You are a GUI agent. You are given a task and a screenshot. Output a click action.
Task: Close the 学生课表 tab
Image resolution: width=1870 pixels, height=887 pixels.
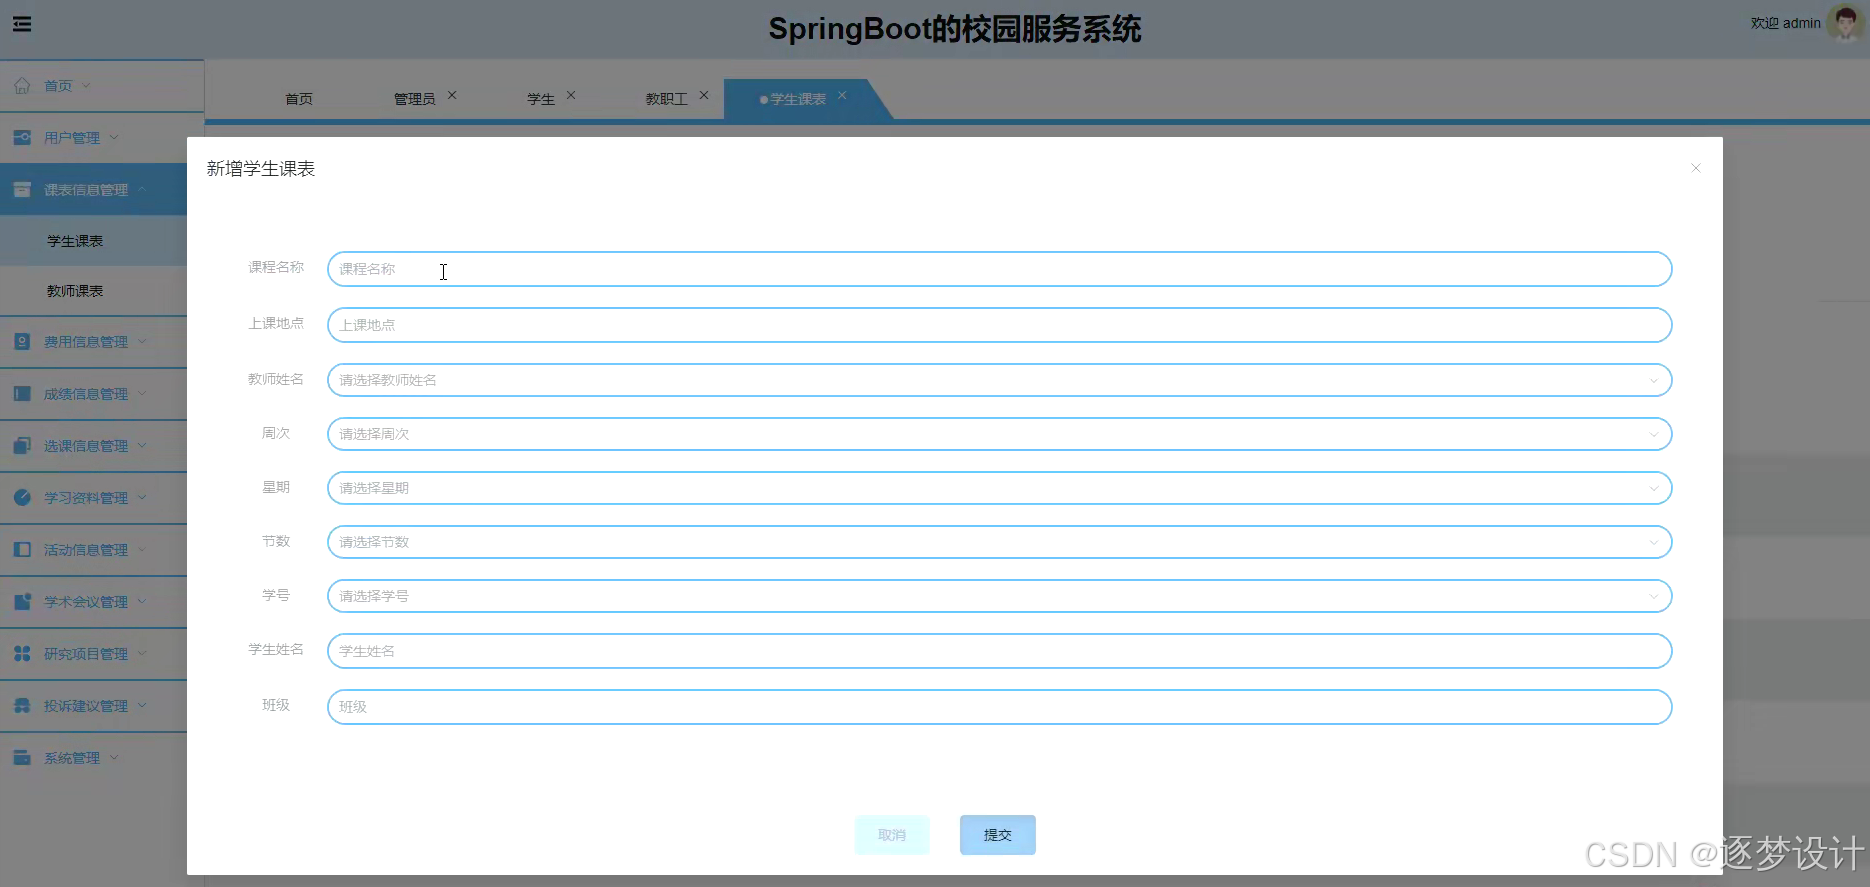[842, 95]
